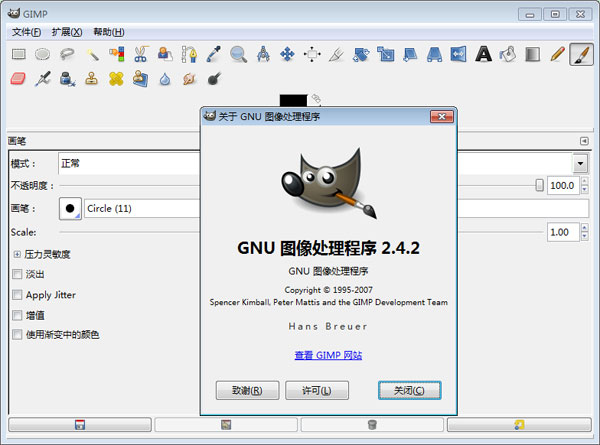Enable 使用渐变中的颜色 checkbox
The image size is (600, 445).
click(x=17, y=334)
